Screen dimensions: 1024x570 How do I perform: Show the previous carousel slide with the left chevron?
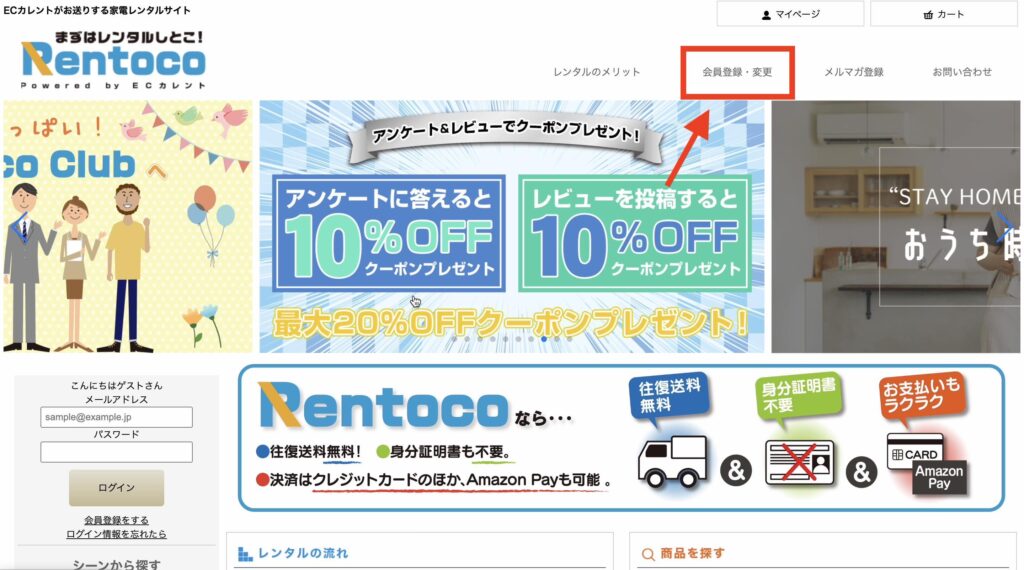tap(20, 227)
